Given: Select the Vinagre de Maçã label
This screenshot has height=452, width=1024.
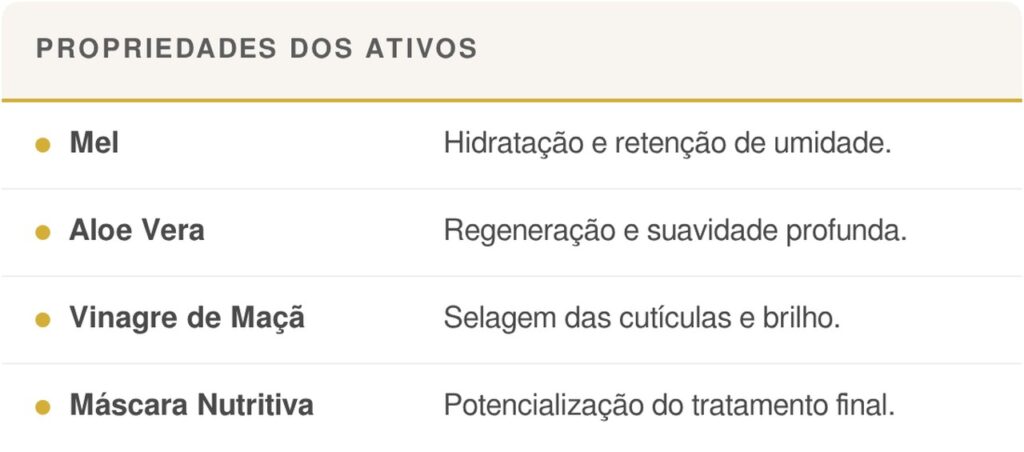Looking at the screenshot, I should pos(187,319).
